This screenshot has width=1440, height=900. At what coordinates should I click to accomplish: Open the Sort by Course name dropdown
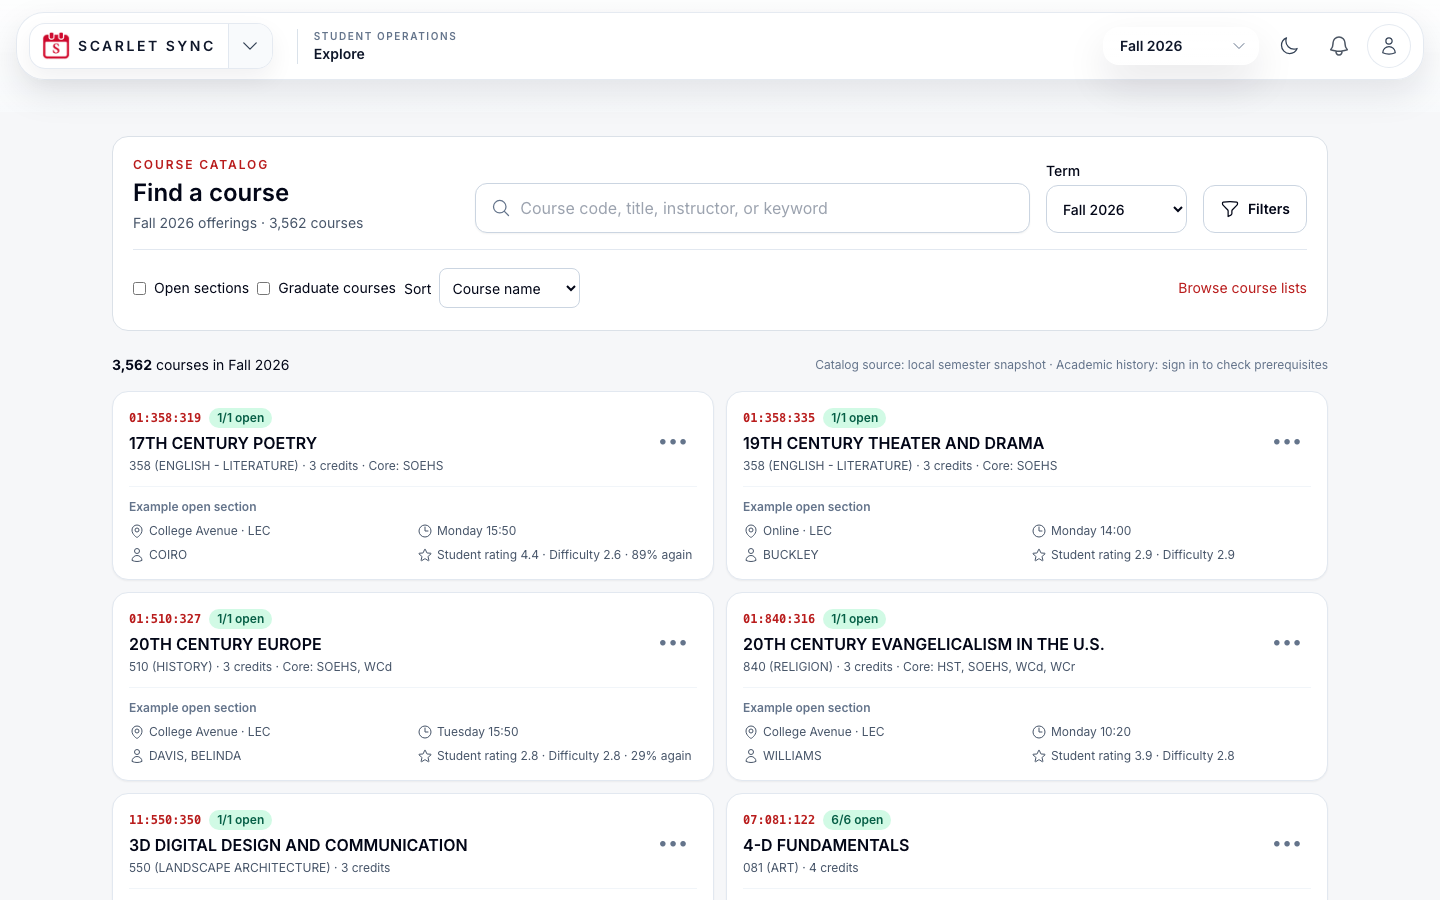coord(509,288)
